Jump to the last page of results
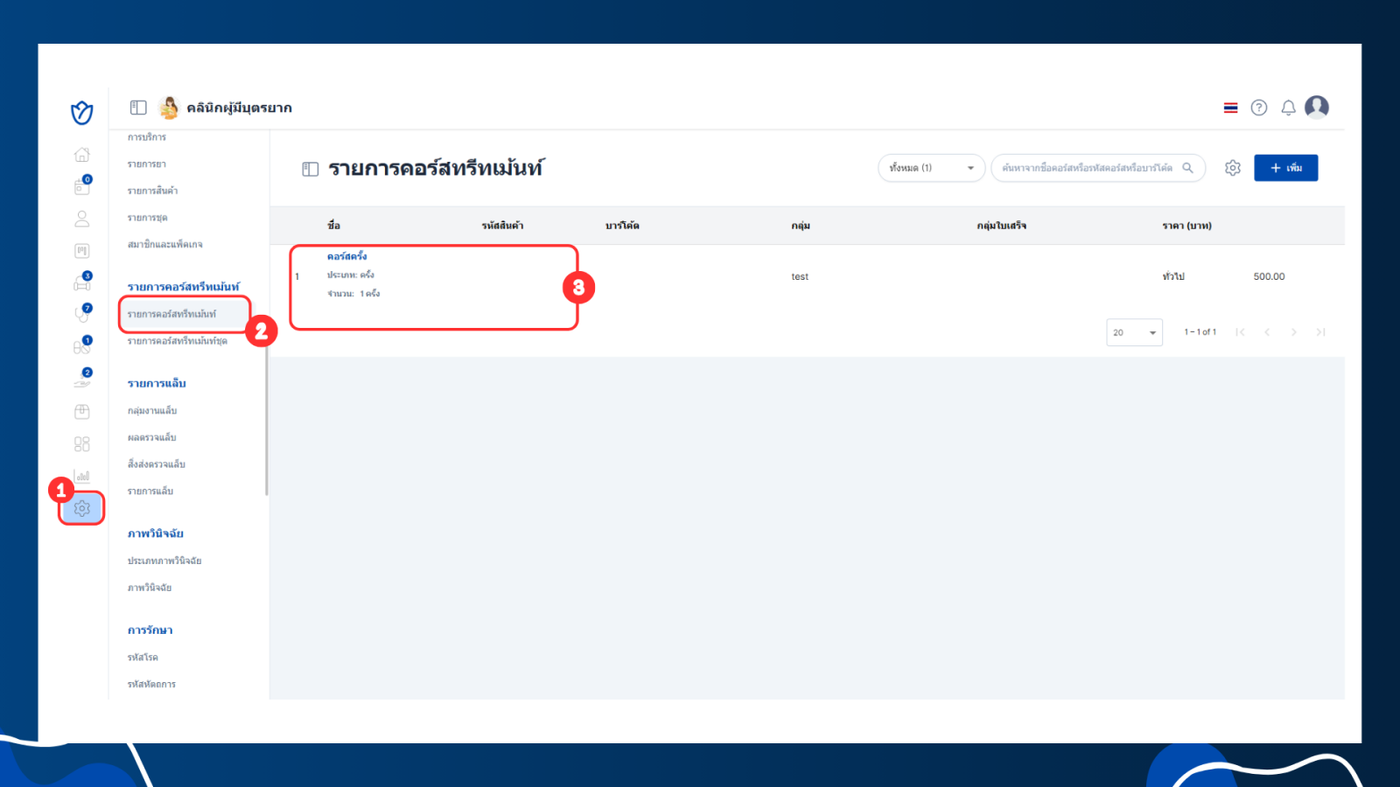This screenshot has width=1400, height=787. click(1321, 332)
